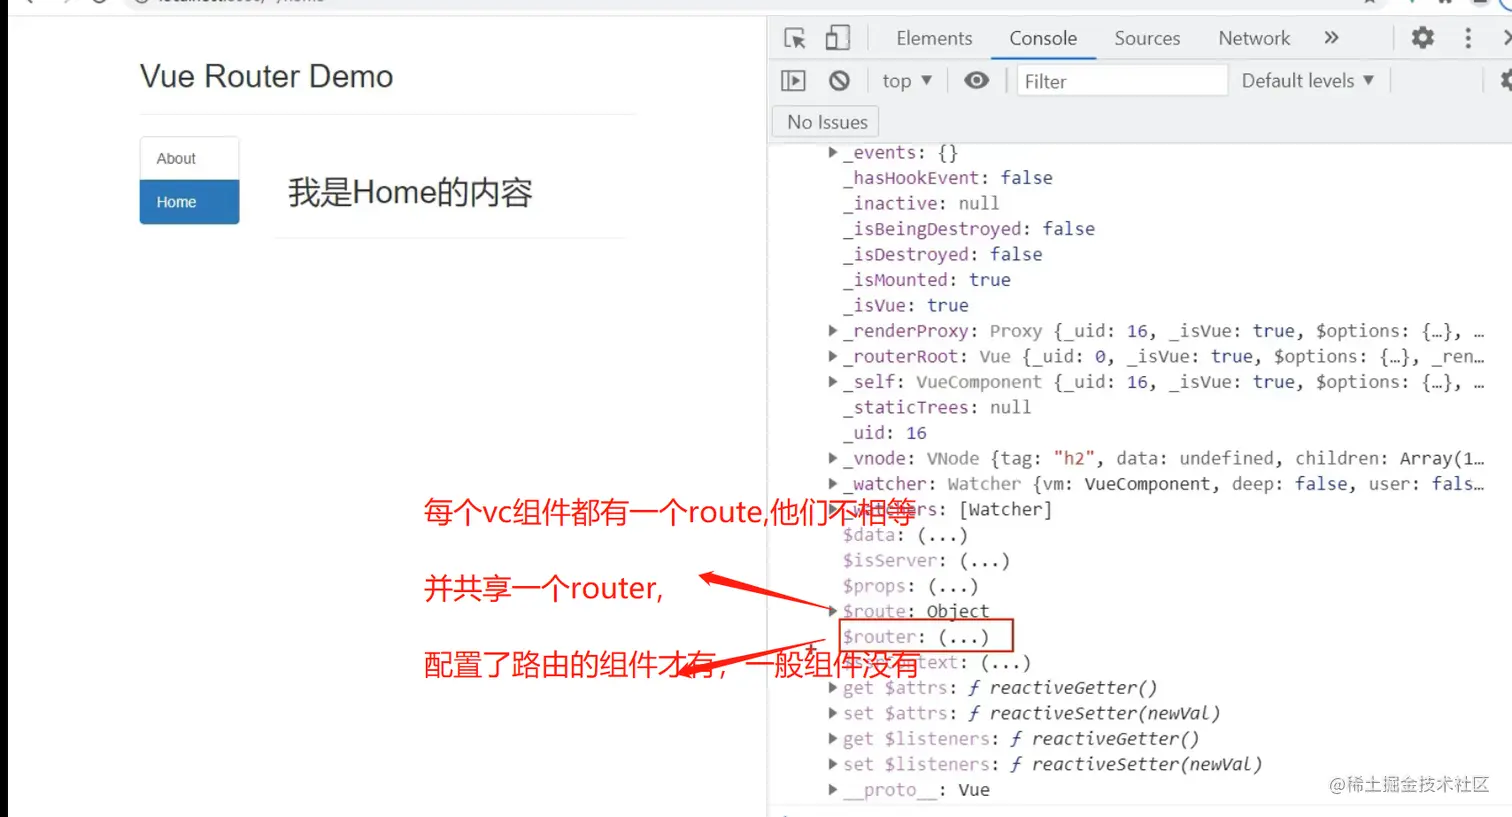This screenshot has width=1512, height=817.
Task: Switch to the Console tab
Action: [x=1043, y=38]
